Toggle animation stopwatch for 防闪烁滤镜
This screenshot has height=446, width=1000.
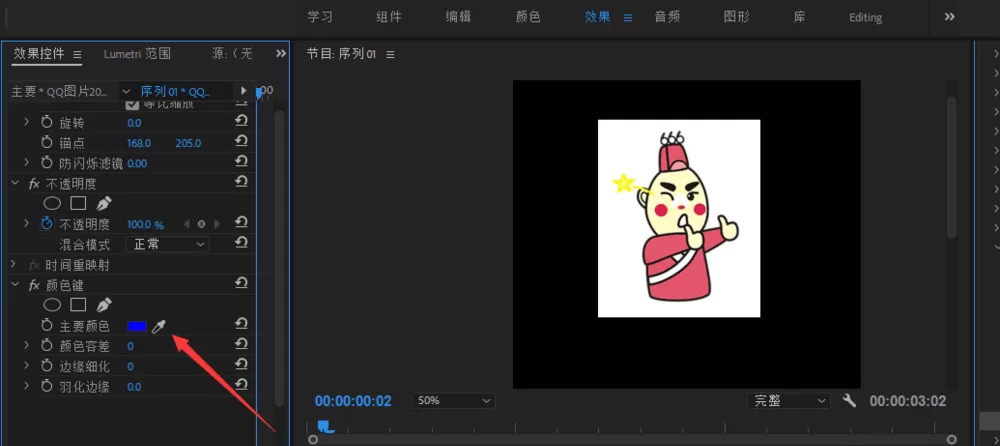(x=47, y=163)
